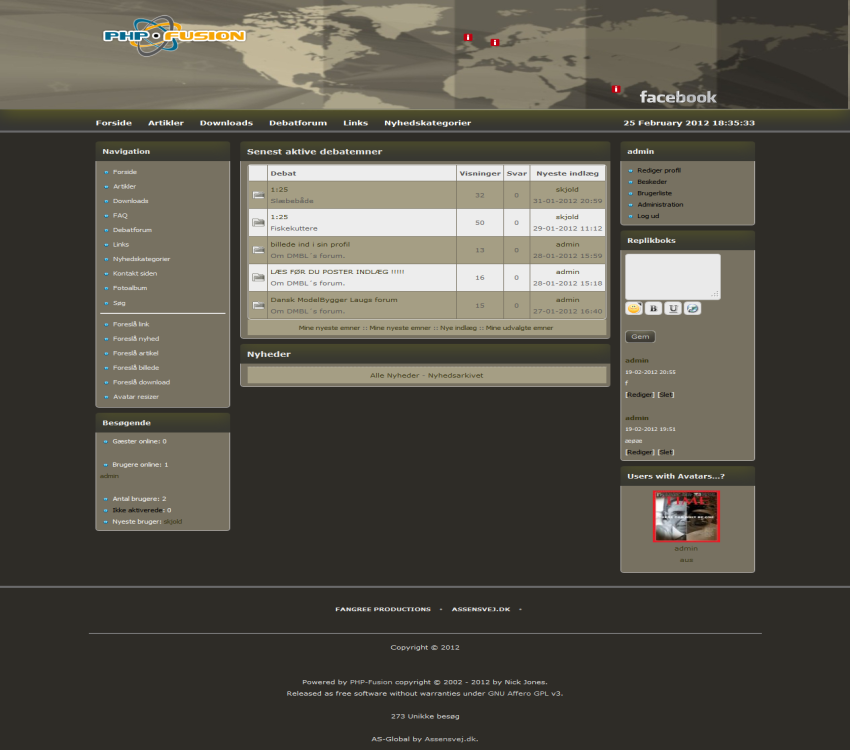Go to Nyhedskategorier in the top menu
The image size is (850, 750).
(x=427, y=123)
